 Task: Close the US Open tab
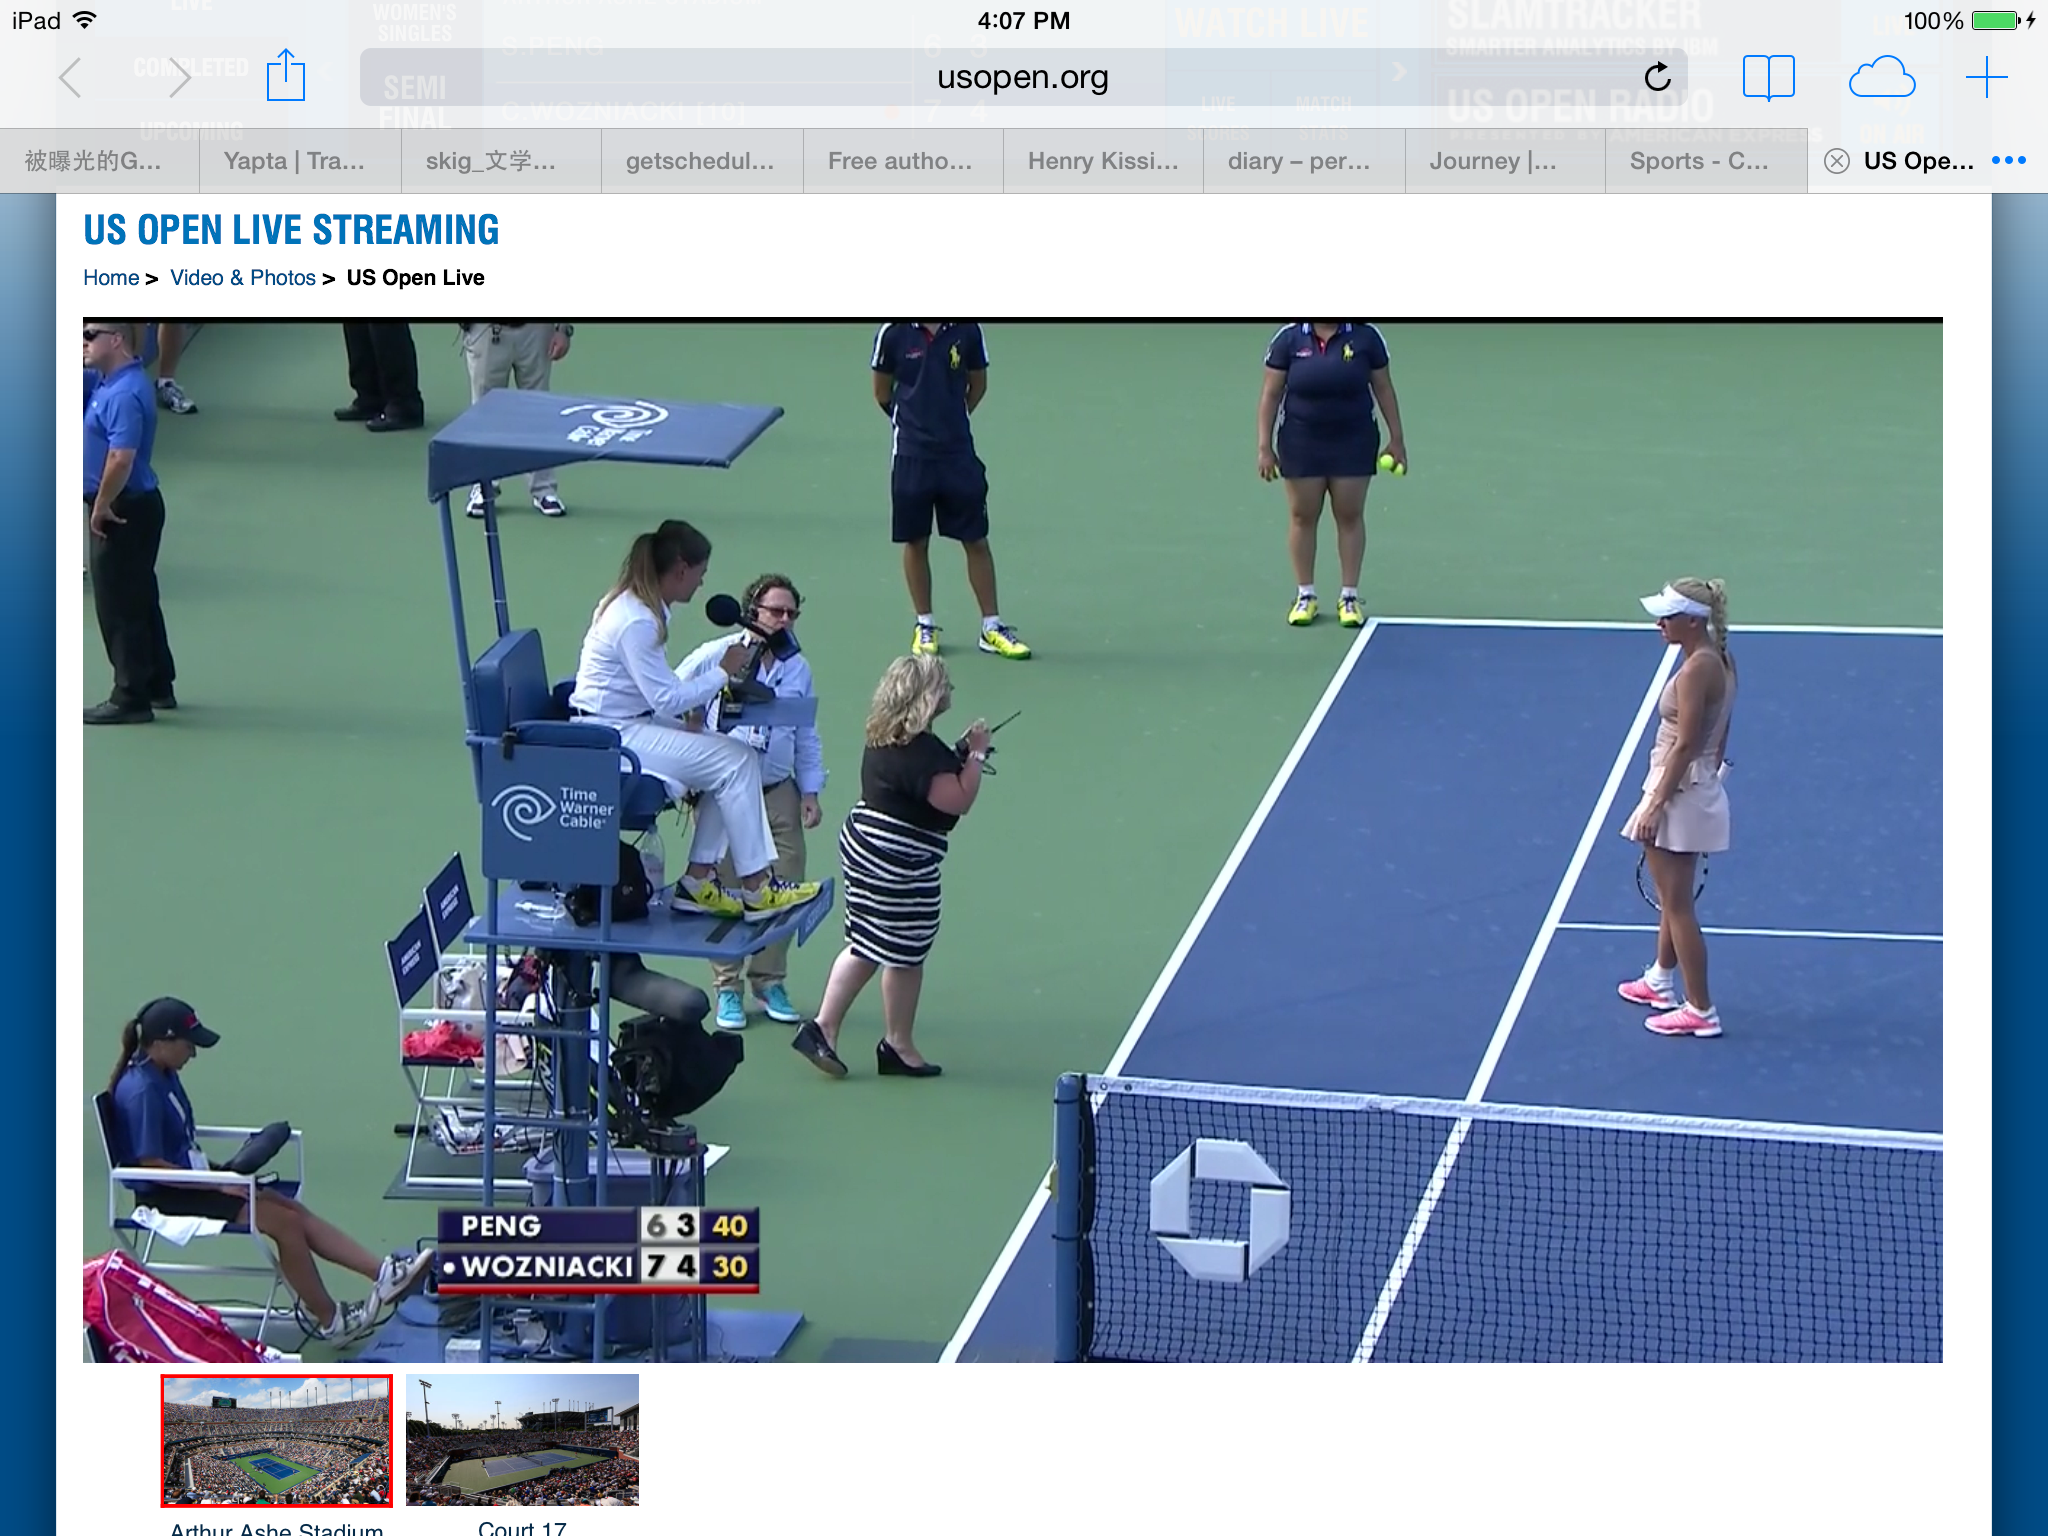tap(1836, 161)
